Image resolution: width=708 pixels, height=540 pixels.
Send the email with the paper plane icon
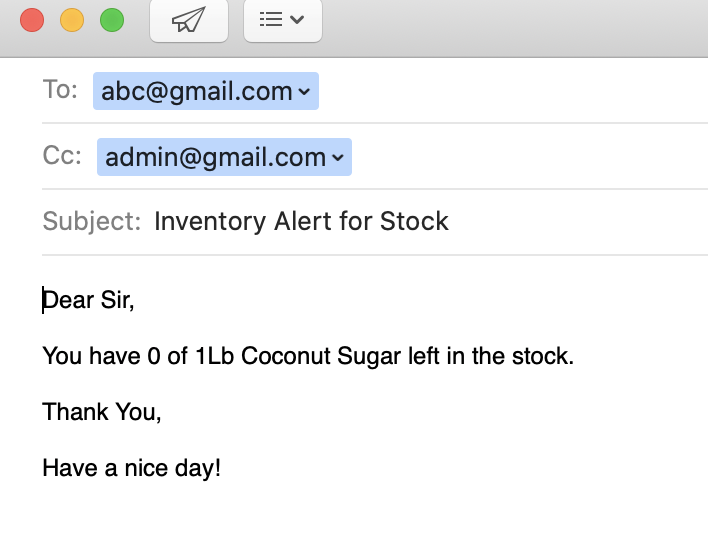(189, 20)
